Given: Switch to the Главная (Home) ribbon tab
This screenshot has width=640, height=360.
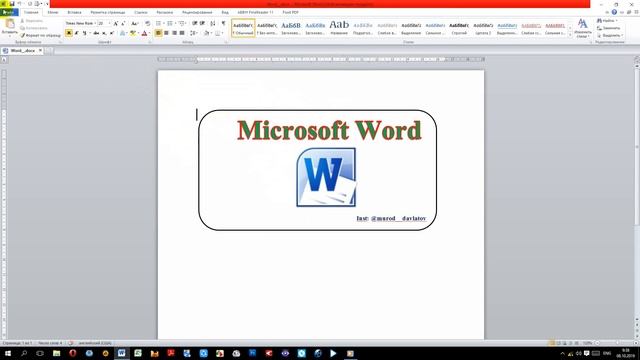Looking at the screenshot, I should pyautogui.click(x=31, y=12).
